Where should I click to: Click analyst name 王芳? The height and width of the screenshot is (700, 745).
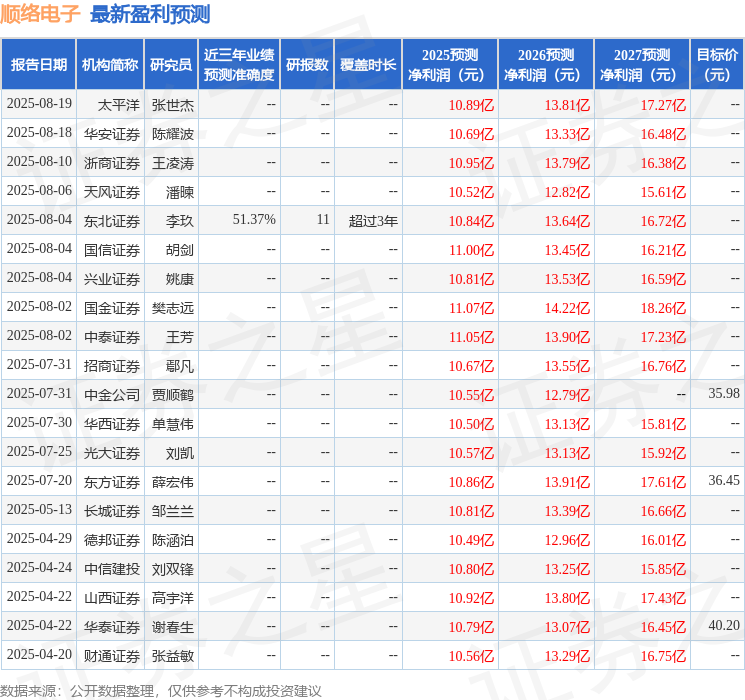(x=180, y=337)
